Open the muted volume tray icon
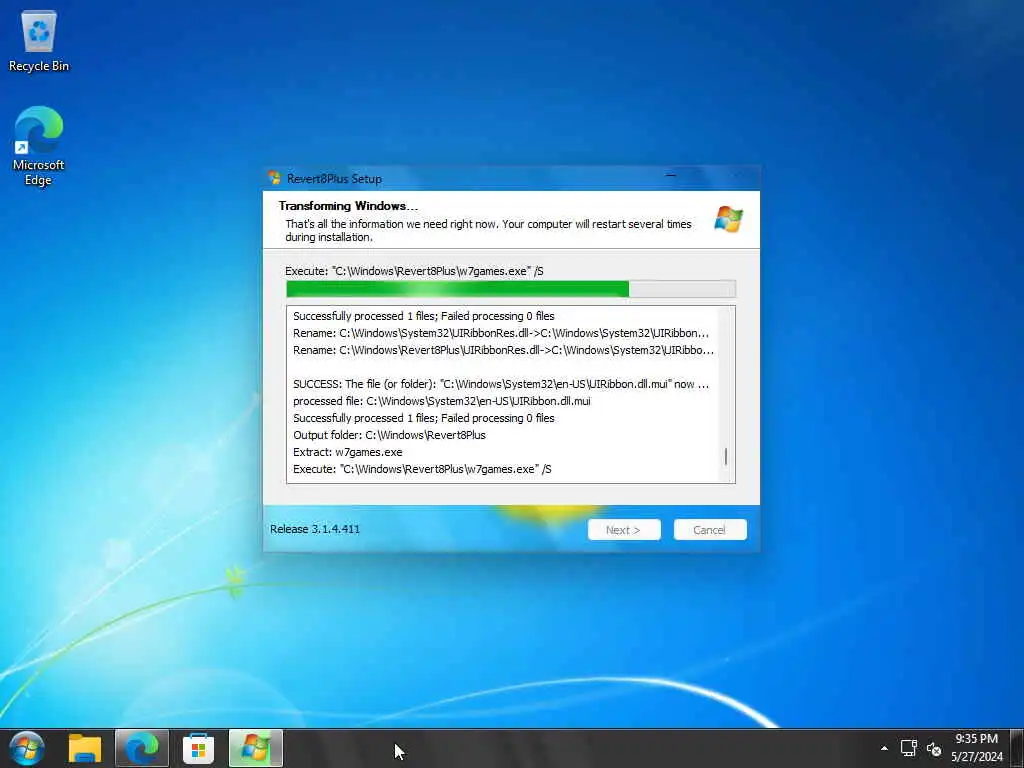Viewport: 1024px width, 768px height. coord(934,749)
